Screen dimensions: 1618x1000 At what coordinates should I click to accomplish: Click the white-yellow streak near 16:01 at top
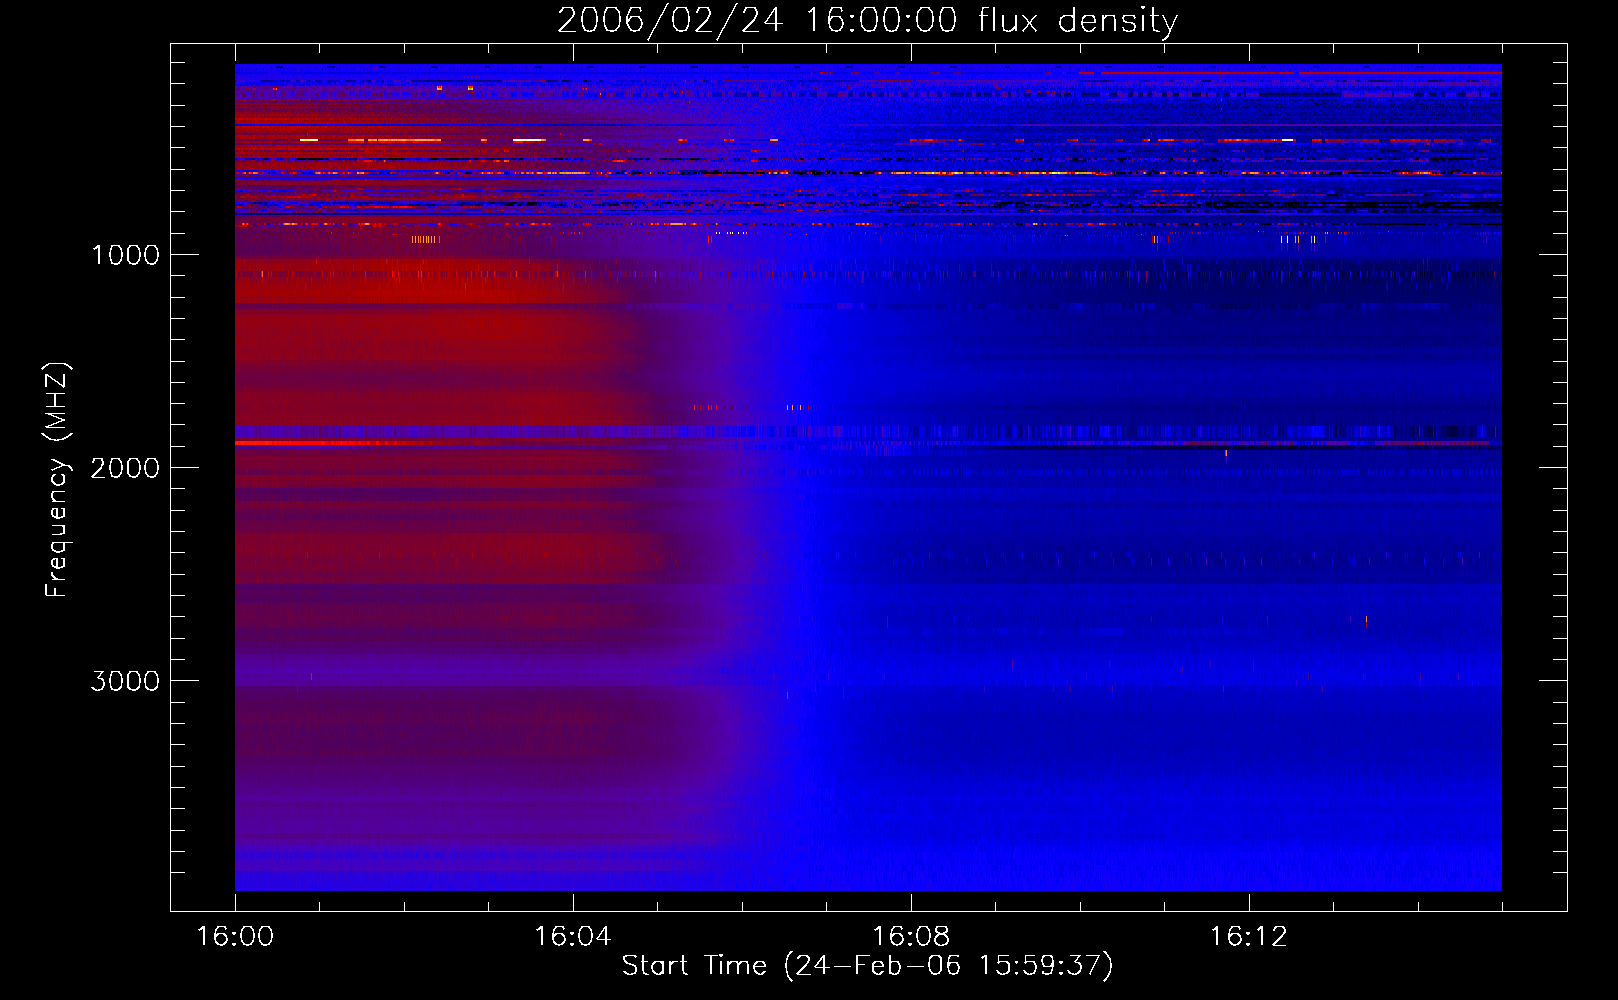(309, 140)
